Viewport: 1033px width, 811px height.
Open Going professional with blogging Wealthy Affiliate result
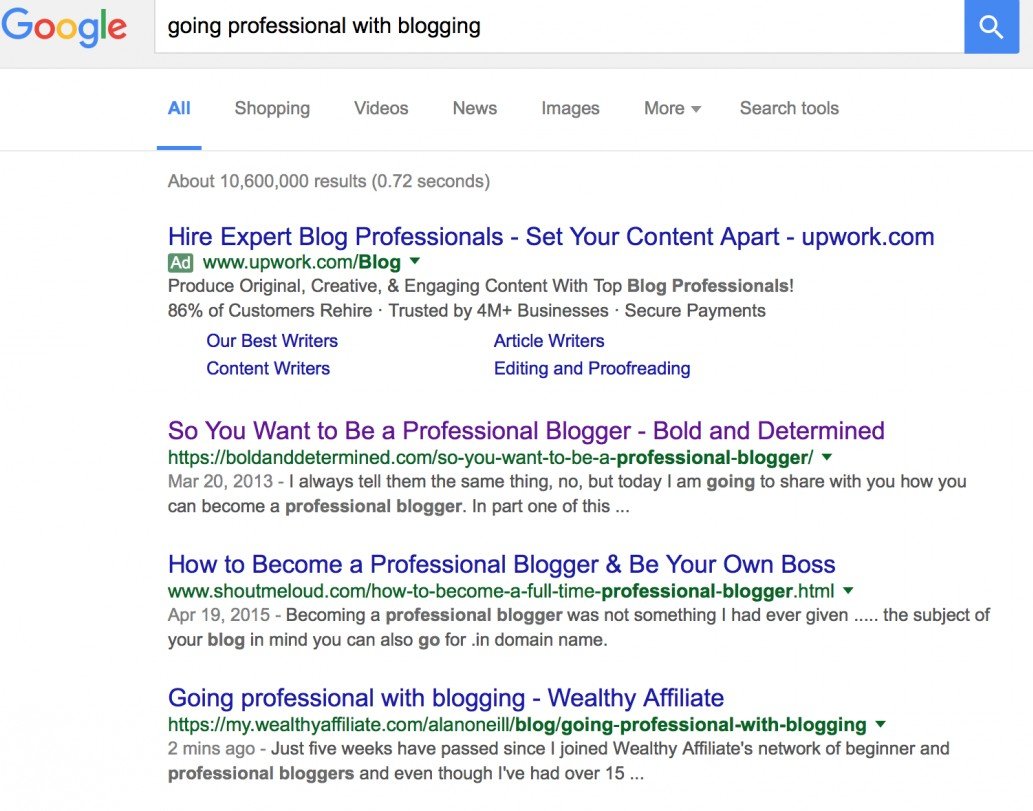coord(446,698)
